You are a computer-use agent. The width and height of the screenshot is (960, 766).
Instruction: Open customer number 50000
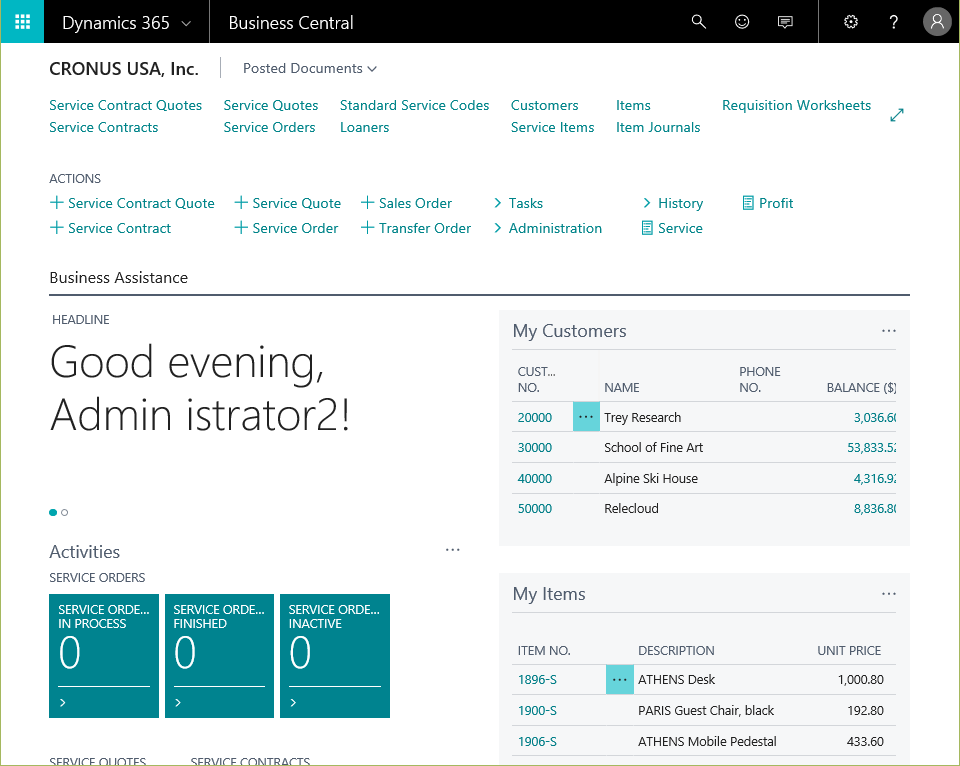(x=534, y=508)
